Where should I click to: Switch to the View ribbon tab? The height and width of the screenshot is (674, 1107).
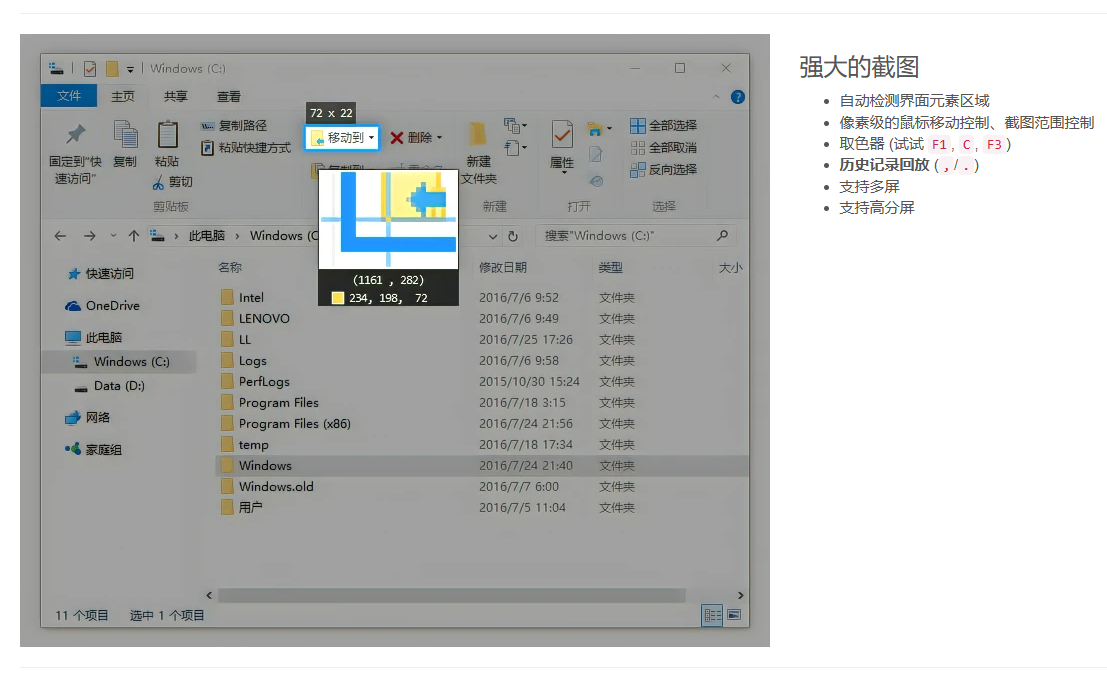click(x=228, y=96)
